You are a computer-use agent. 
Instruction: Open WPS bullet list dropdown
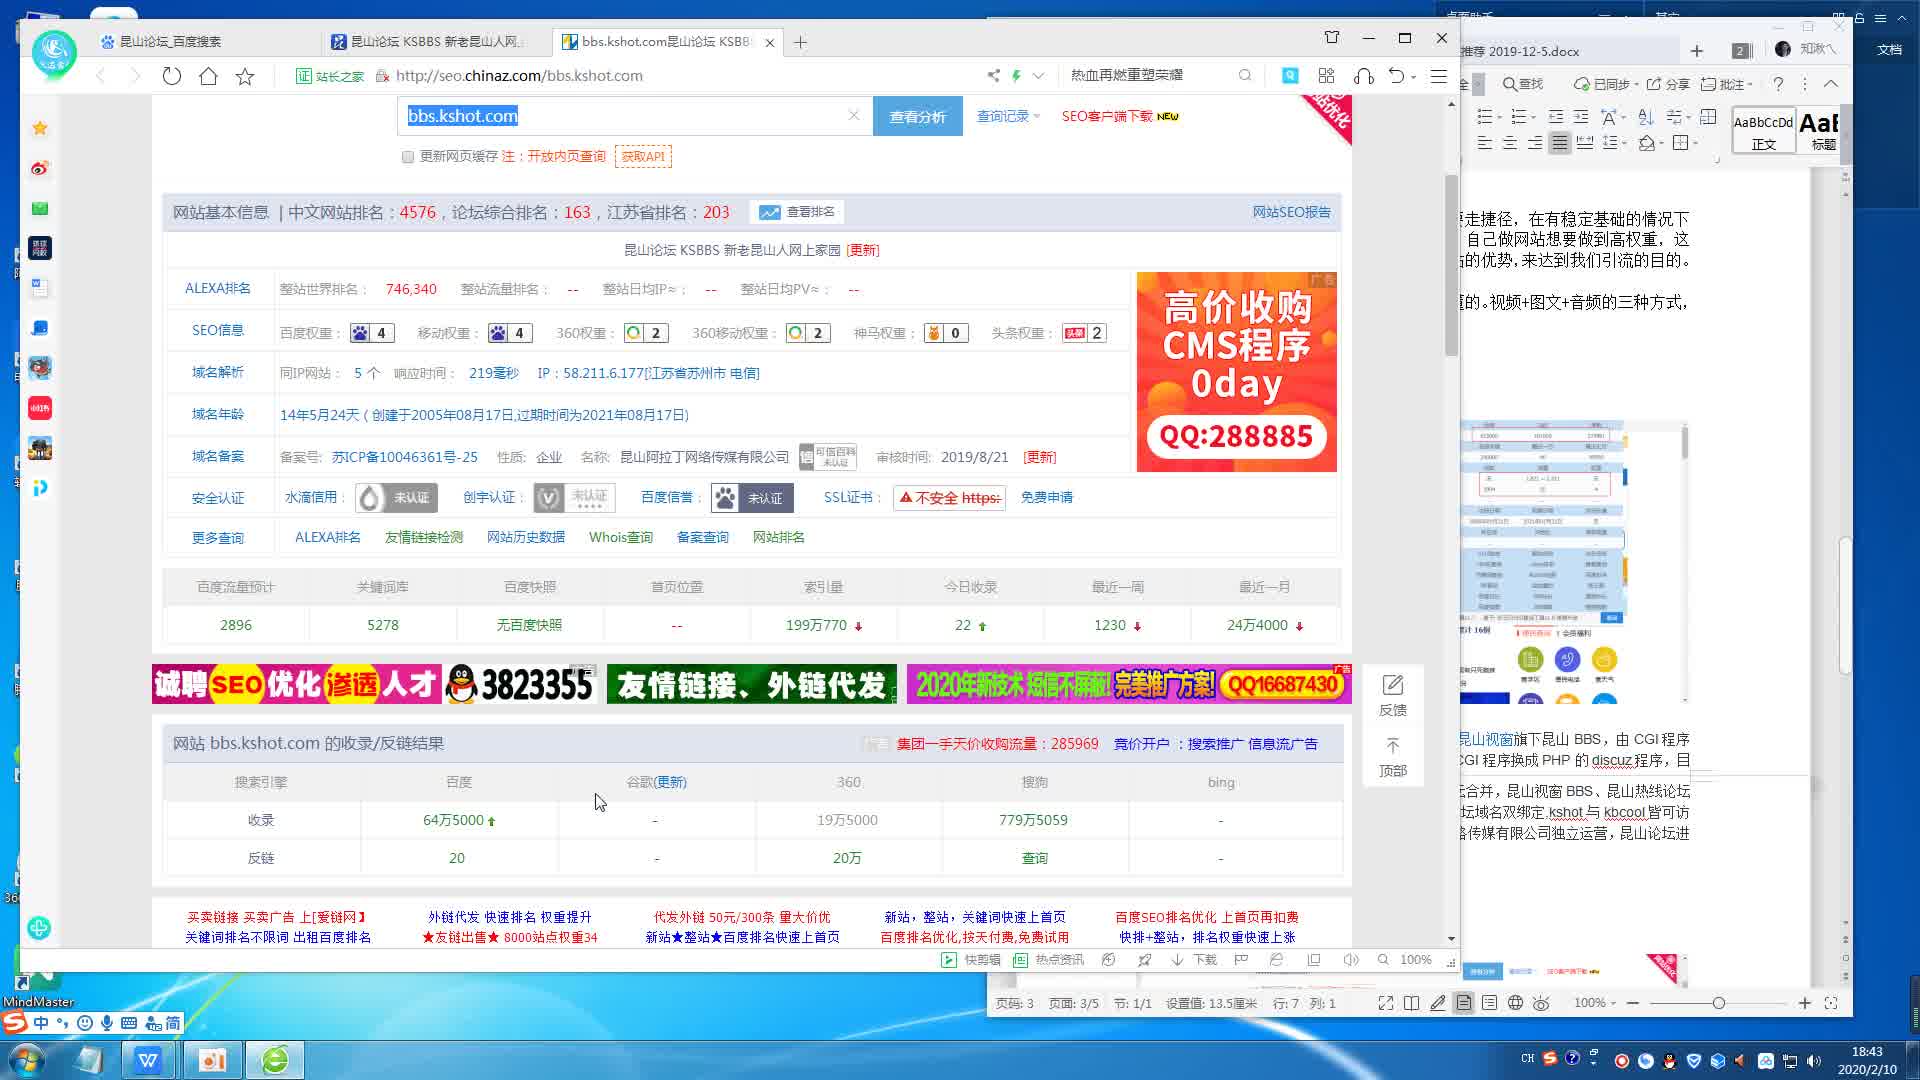(1490, 117)
